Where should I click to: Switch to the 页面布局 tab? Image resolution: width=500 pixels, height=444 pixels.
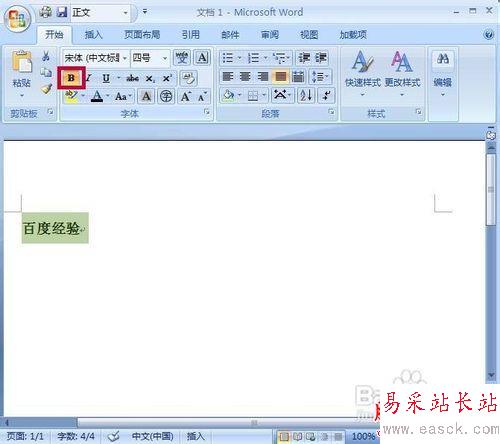pyautogui.click(x=142, y=34)
